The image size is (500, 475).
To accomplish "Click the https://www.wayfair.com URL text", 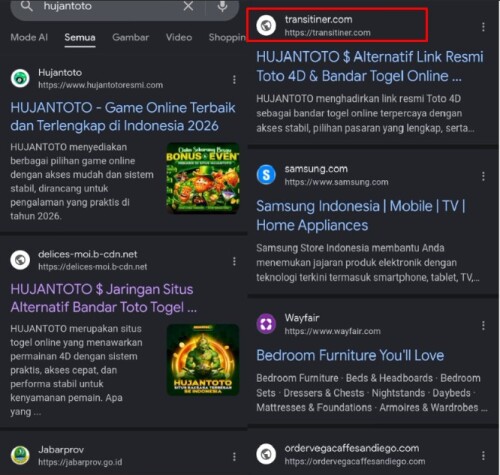I will pos(332,331).
